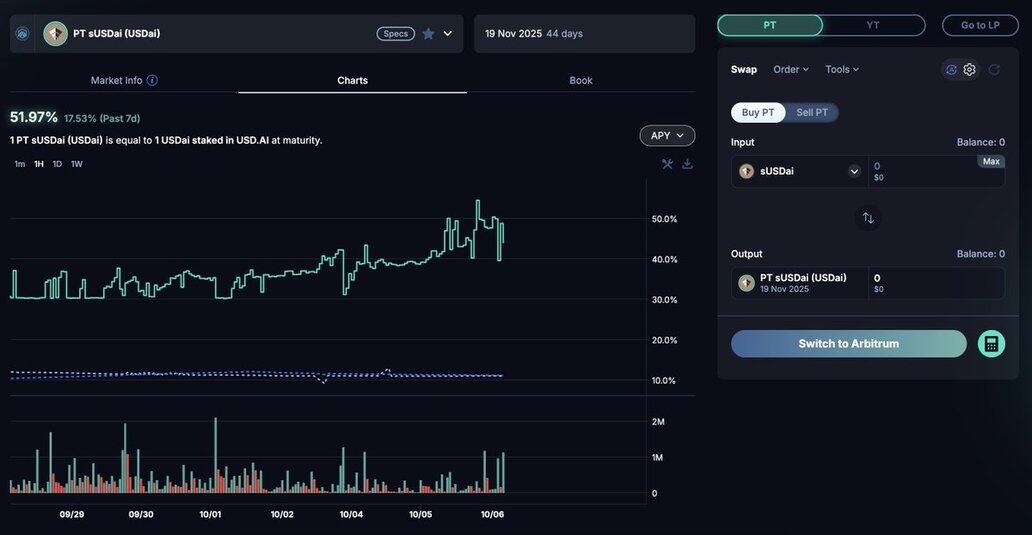Open the APY chart type dropdown
Viewport: 1032px width, 535px height.
click(667, 136)
